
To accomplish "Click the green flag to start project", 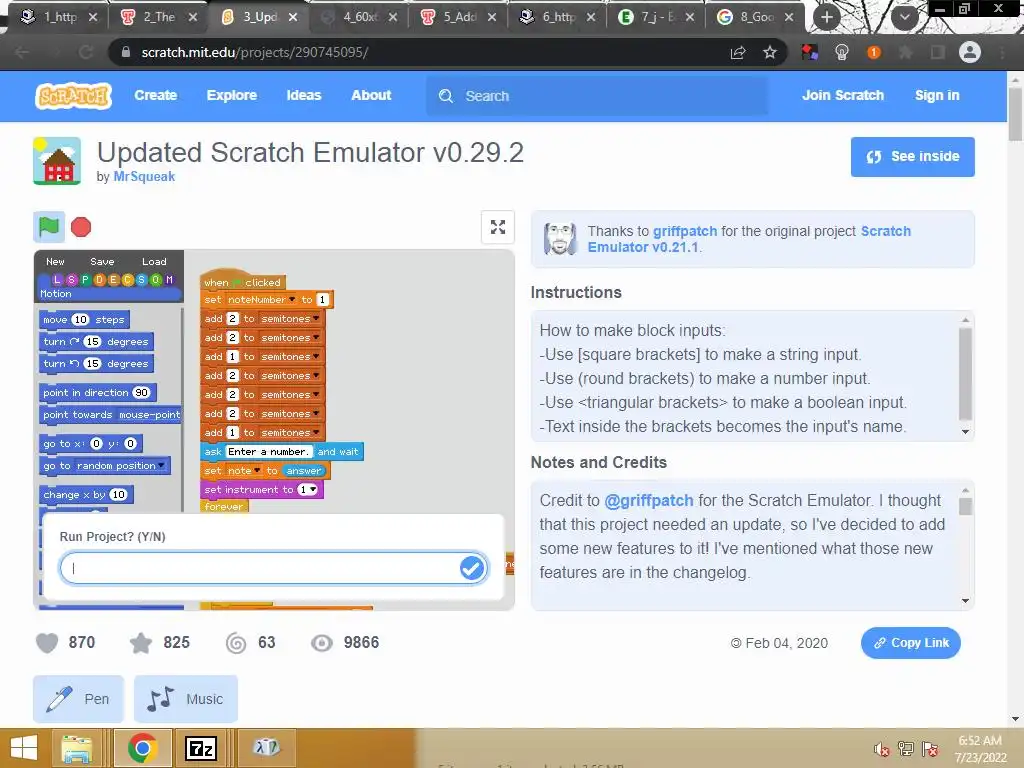I will click(49, 227).
